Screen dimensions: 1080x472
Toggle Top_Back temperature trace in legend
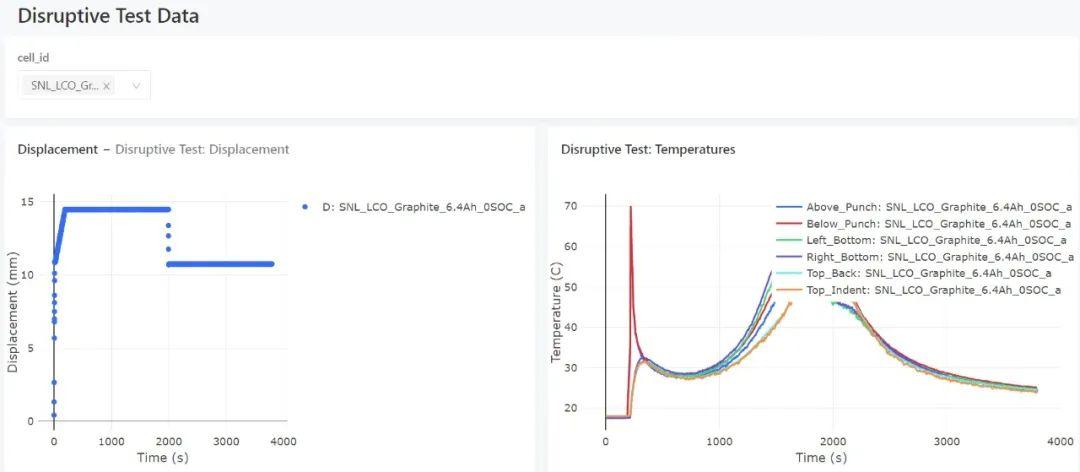click(914, 274)
